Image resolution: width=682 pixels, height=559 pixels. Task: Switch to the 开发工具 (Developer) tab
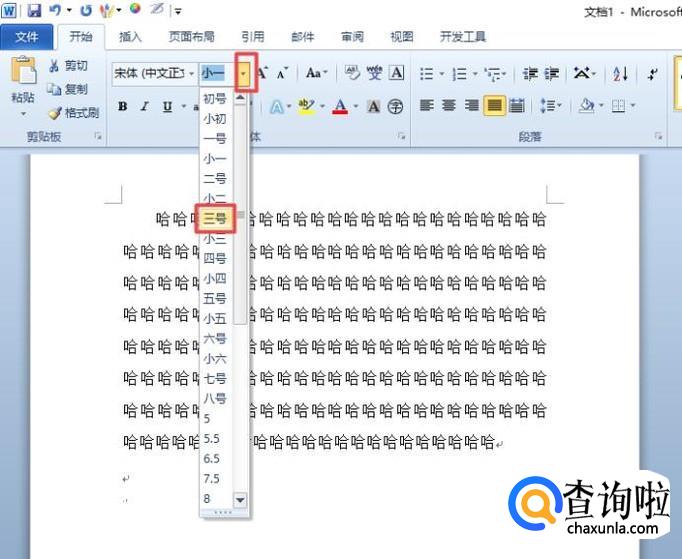click(x=463, y=37)
